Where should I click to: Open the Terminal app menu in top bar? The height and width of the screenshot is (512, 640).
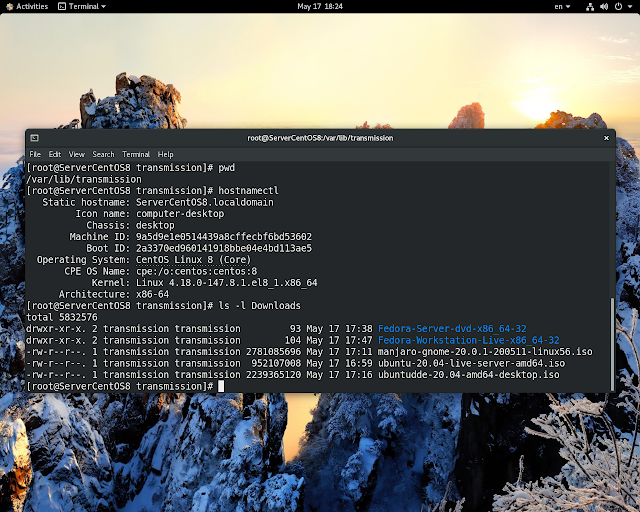[x=82, y=6]
